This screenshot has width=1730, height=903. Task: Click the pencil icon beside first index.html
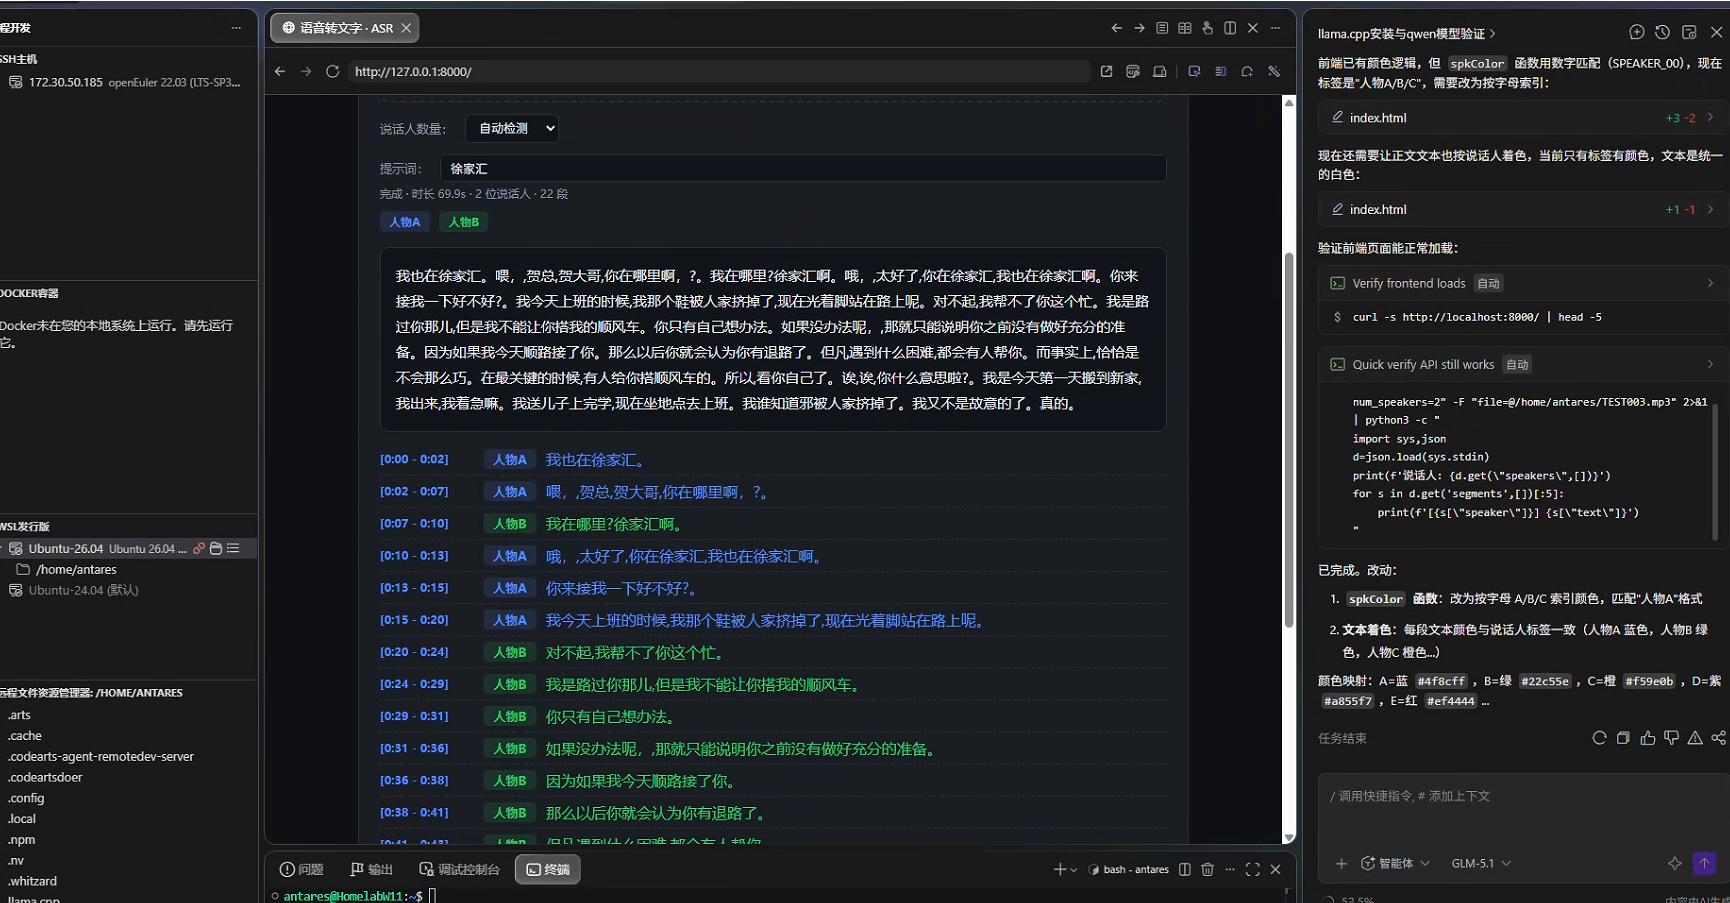click(x=1338, y=118)
